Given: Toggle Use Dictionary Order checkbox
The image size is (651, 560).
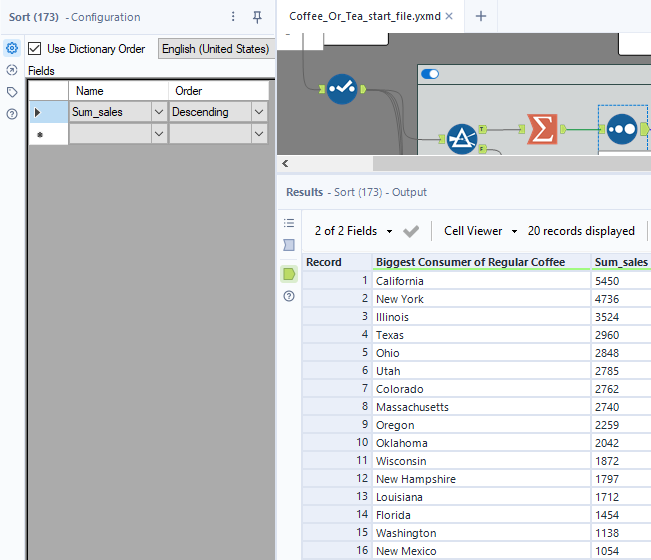Looking at the screenshot, I should point(34,49).
